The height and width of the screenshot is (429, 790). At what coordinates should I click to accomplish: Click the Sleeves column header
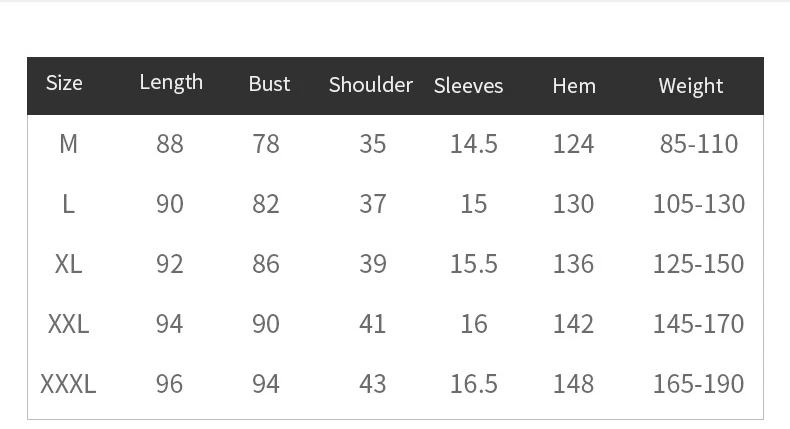[x=468, y=86]
